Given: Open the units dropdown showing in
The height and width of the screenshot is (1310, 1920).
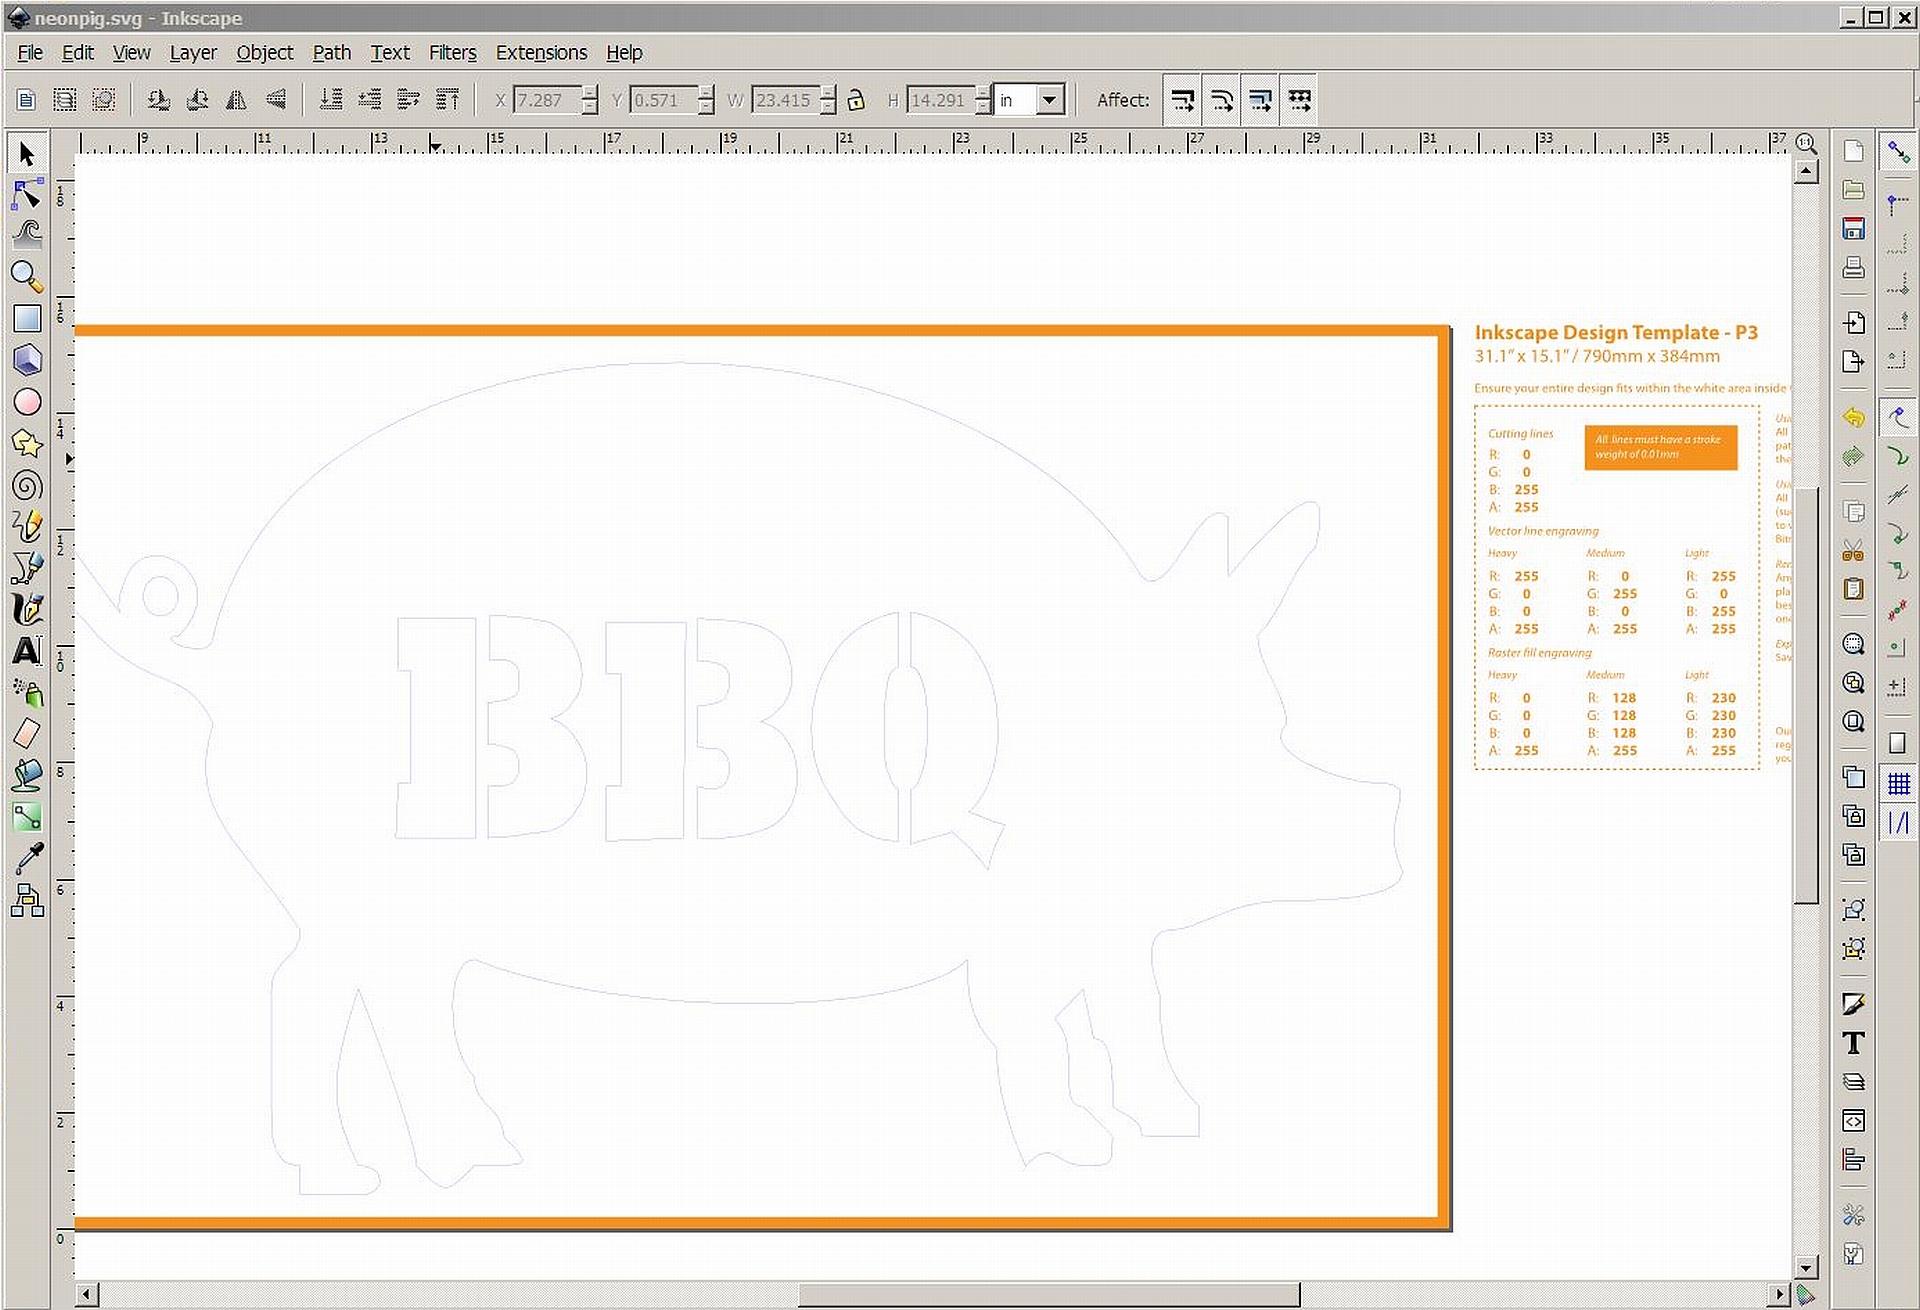Looking at the screenshot, I should (1049, 100).
